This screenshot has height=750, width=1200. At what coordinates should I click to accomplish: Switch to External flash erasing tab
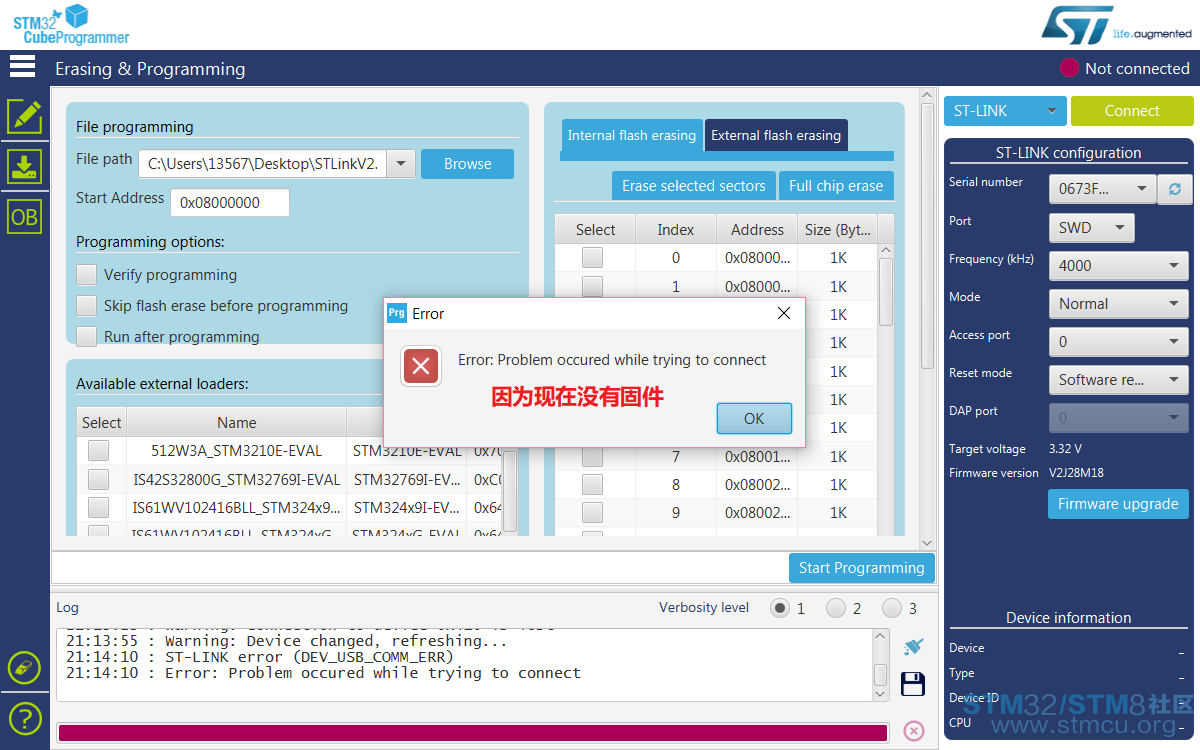[776, 136]
